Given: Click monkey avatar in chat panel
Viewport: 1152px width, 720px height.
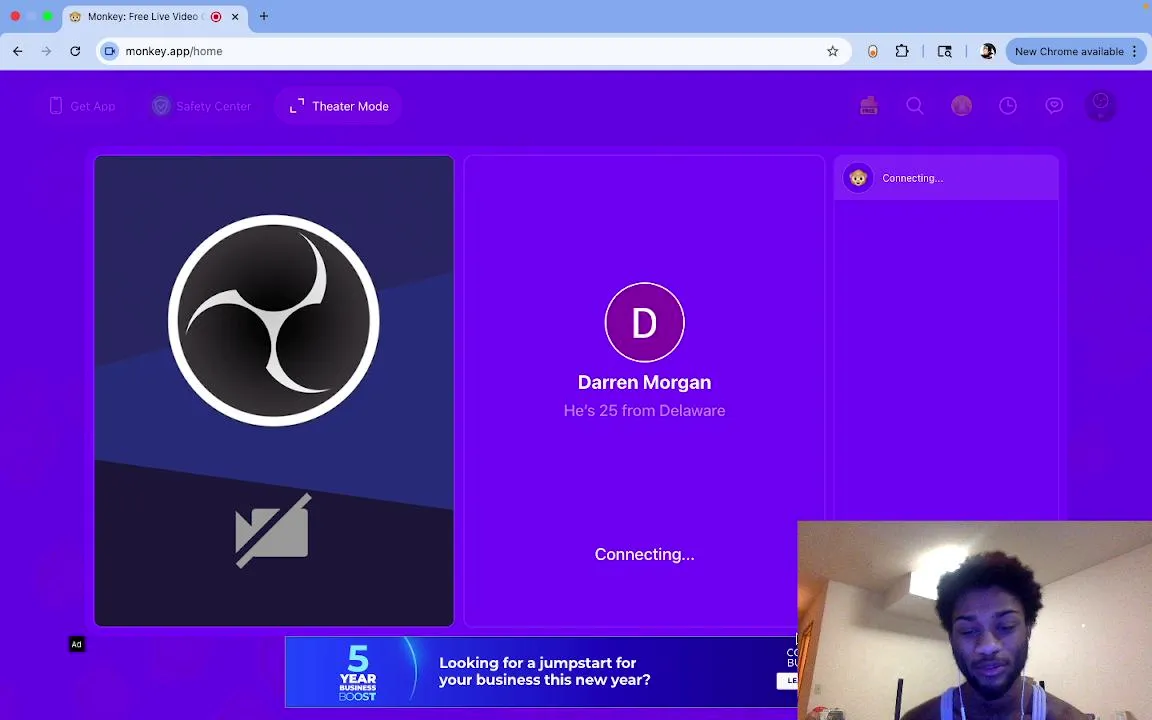Looking at the screenshot, I should coord(858,178).
